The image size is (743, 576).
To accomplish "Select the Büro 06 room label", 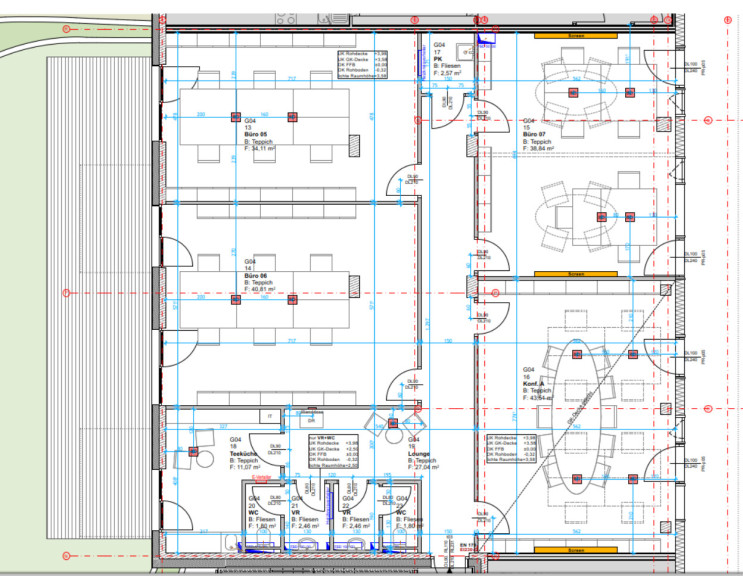I will (x=258, y=275).
